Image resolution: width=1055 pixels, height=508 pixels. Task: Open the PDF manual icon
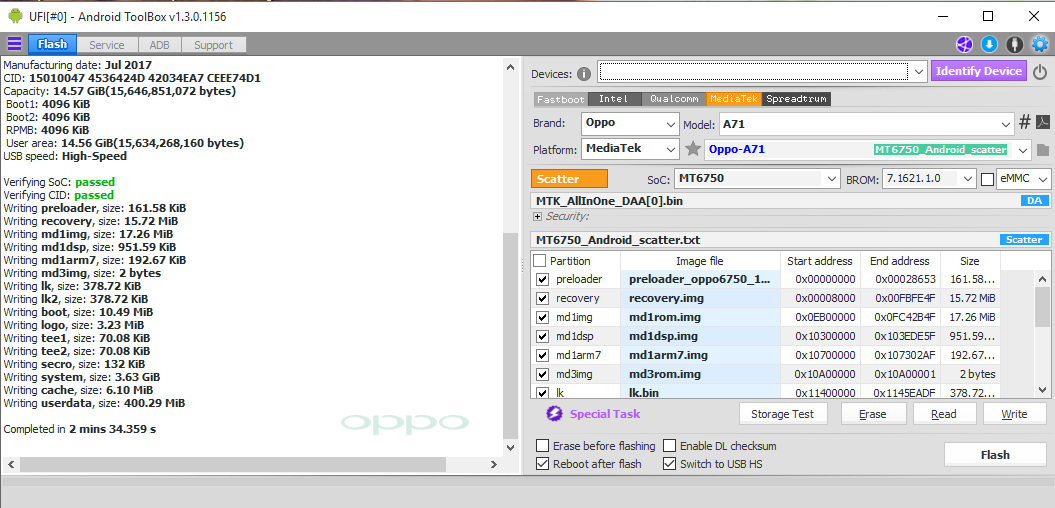pos(1042,122)
